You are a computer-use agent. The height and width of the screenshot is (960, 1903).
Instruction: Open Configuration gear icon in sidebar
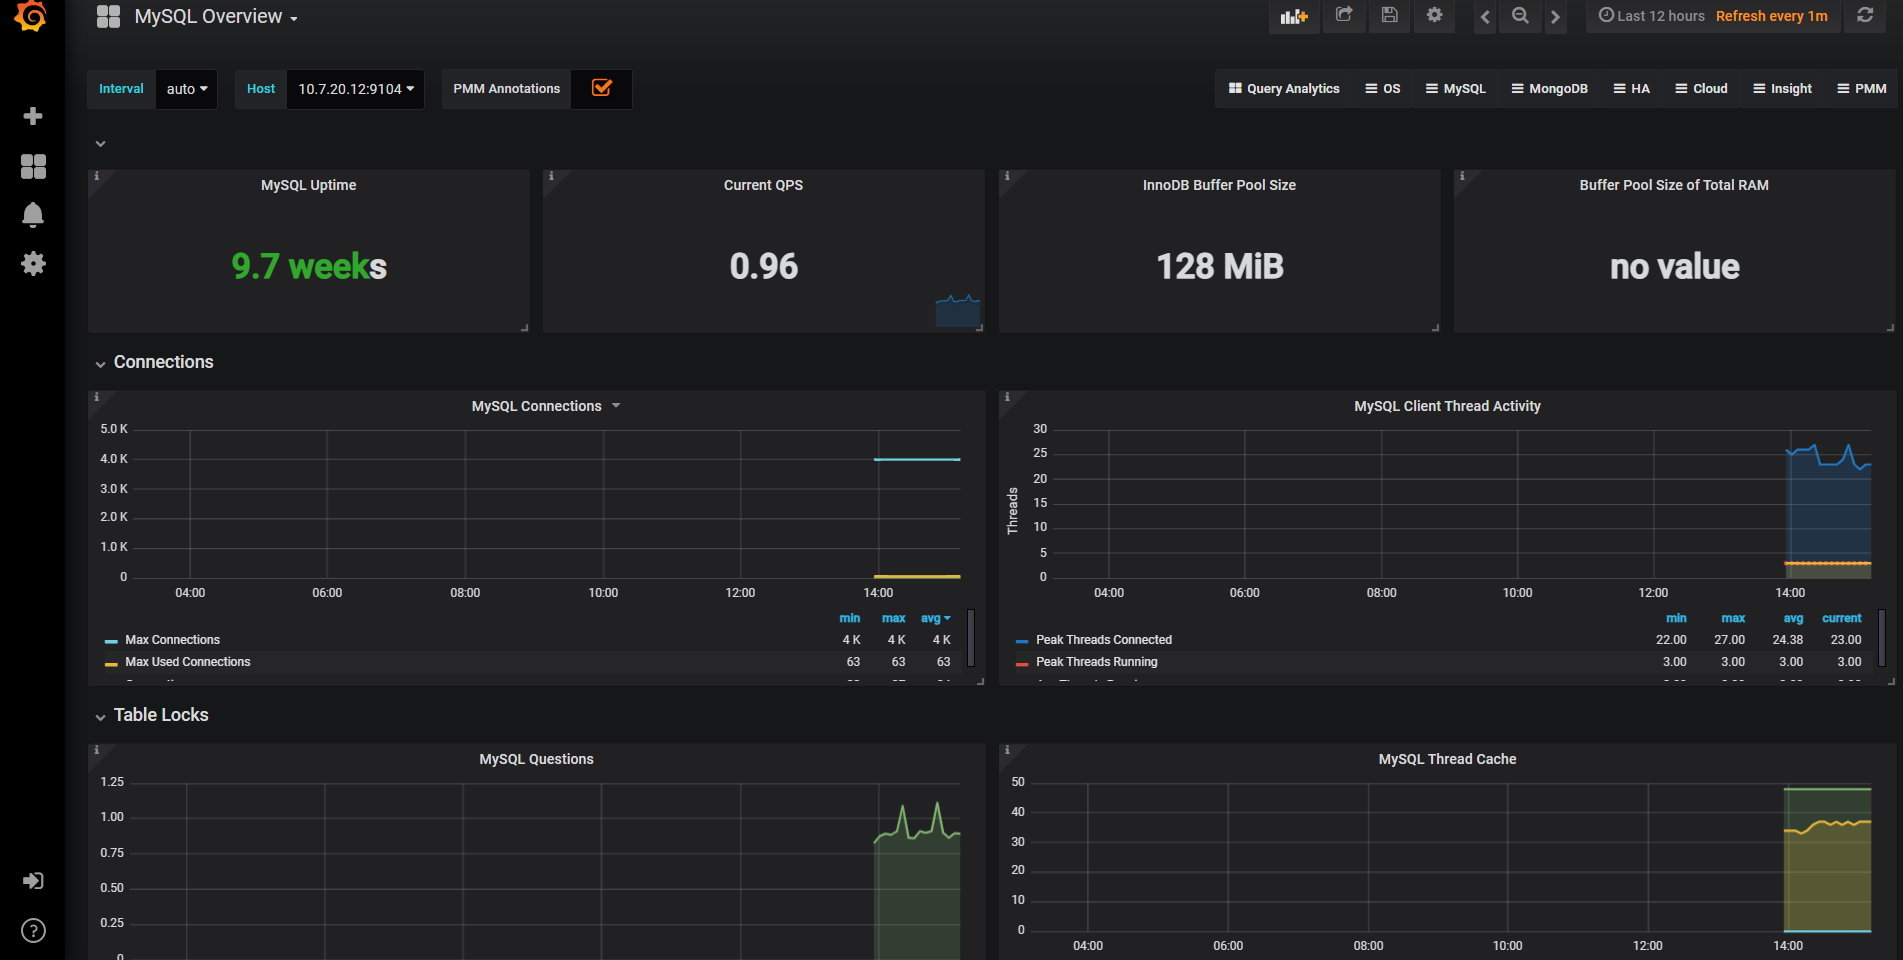click(33, 263)
